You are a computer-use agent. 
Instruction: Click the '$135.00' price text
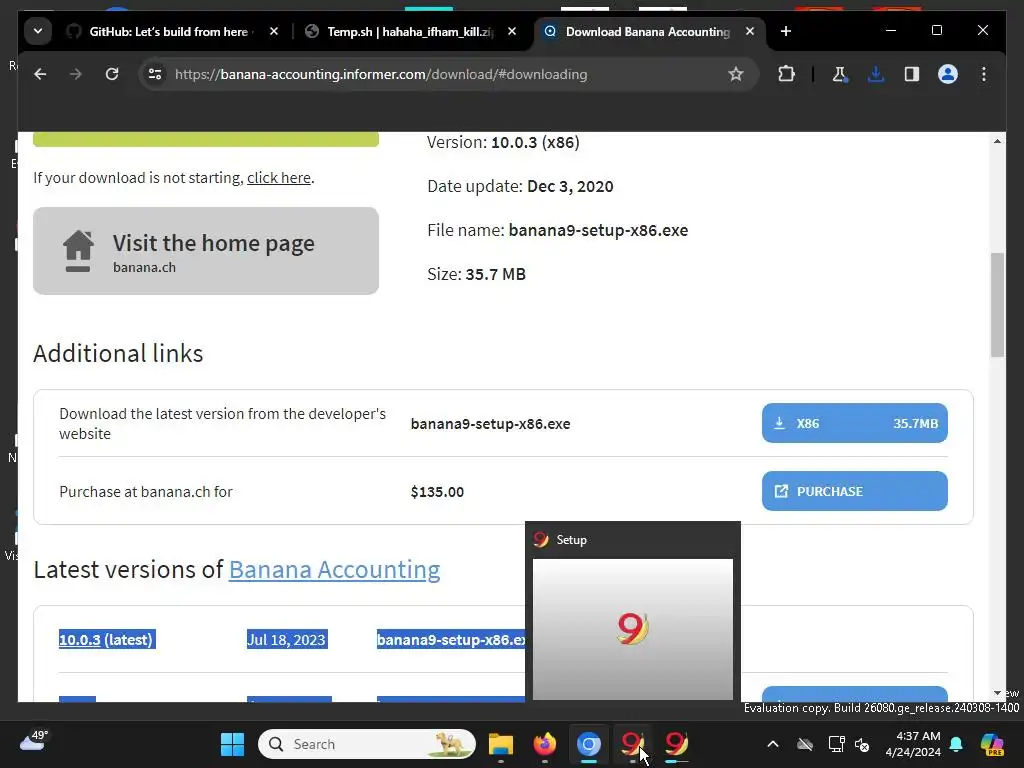(437, 492)
